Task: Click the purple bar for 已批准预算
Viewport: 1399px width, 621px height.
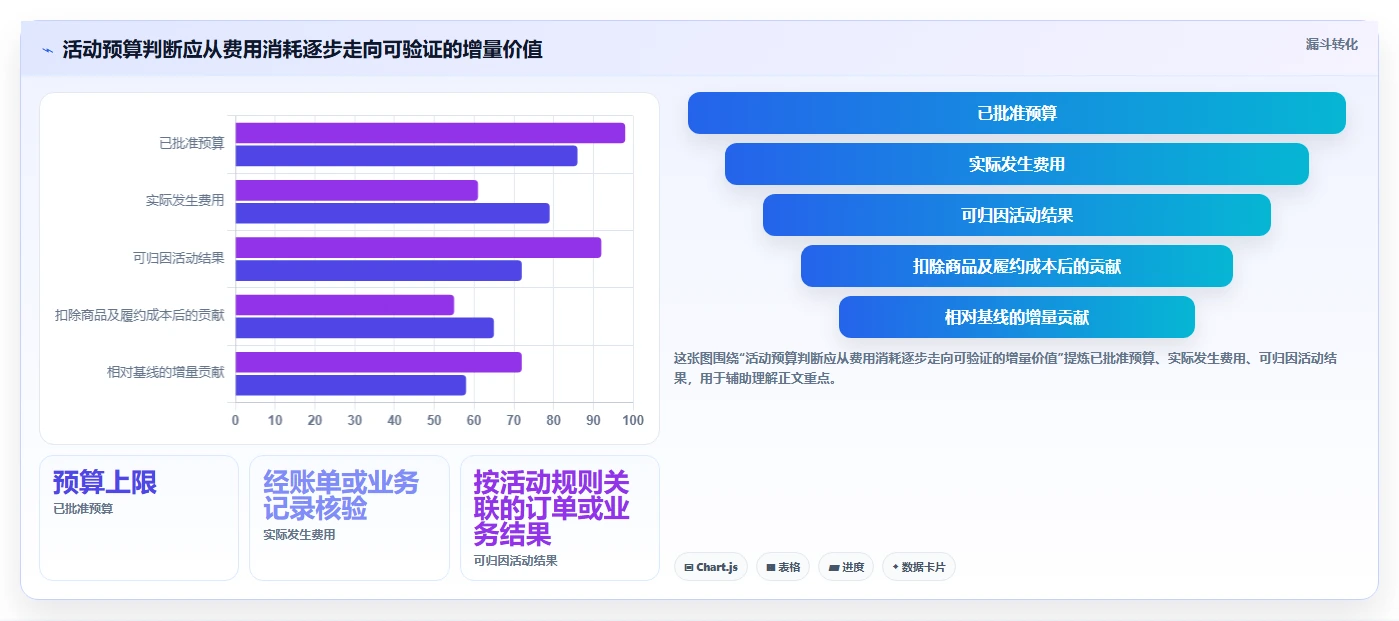Action: [430, 133]
